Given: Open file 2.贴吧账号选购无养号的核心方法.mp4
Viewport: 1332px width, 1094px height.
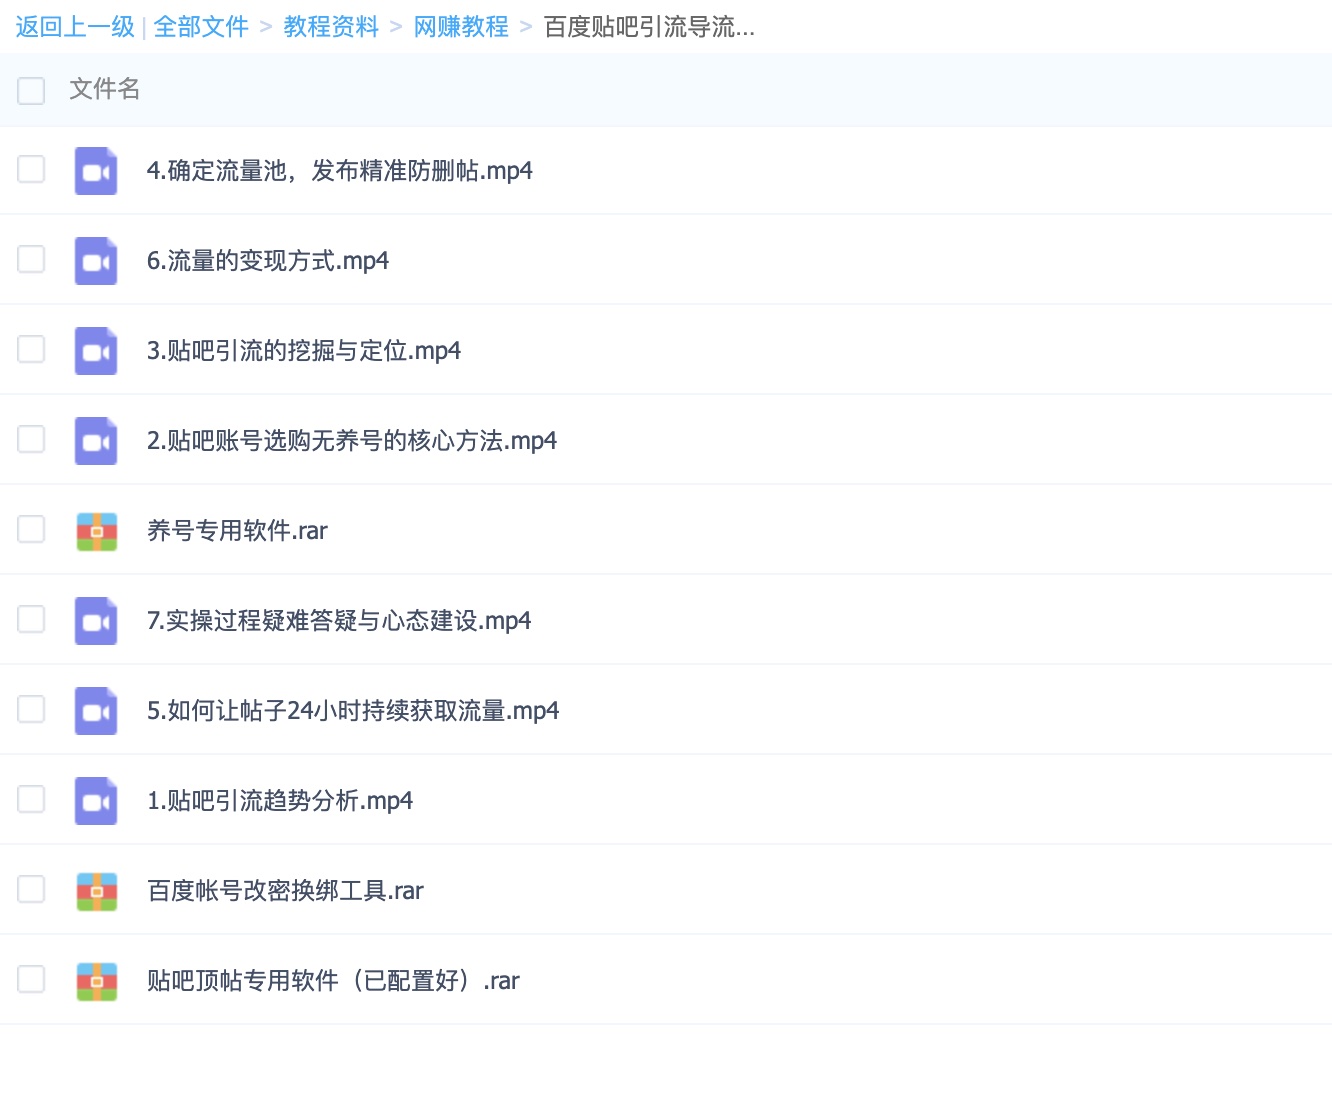Looking at the screenshot, I should click(352, 441).
